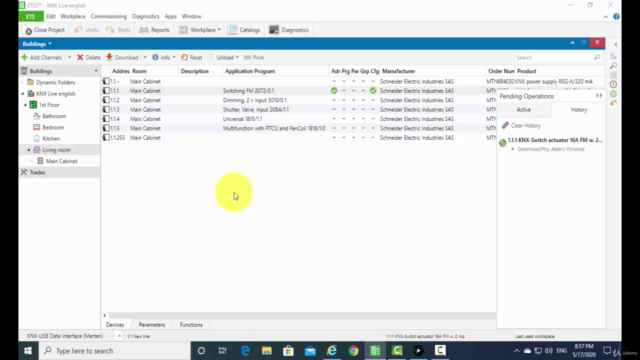Open the Catalogs panel
The height and width of the screenshot is (360, 640).
coord(244,30)
